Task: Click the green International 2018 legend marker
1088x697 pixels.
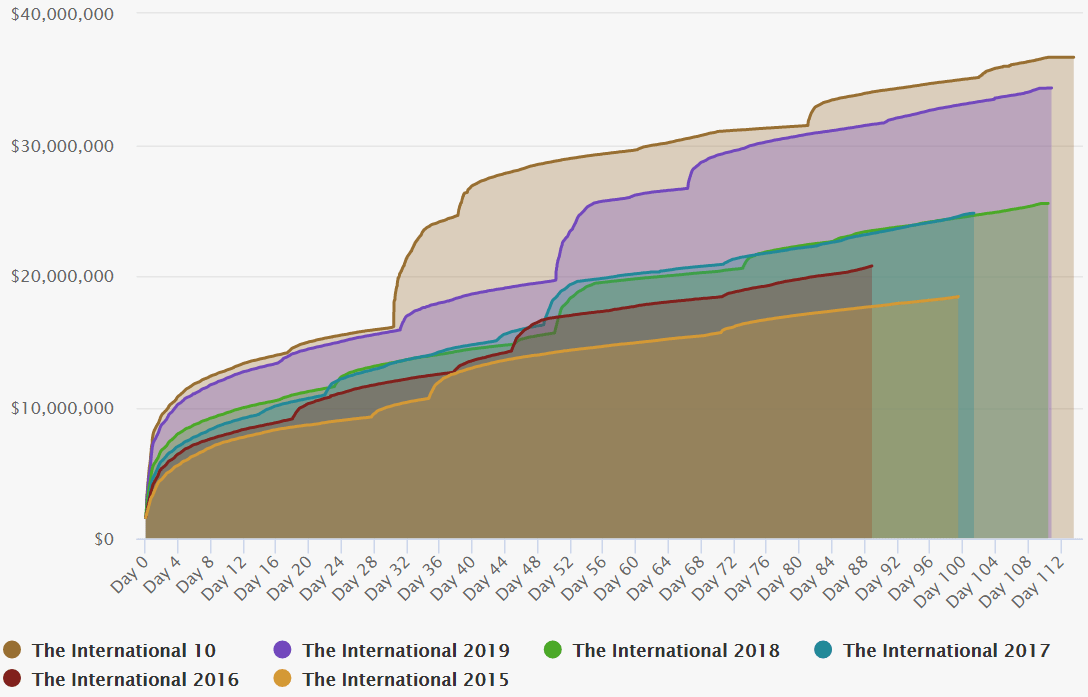Action: click(x=553, y=650)
